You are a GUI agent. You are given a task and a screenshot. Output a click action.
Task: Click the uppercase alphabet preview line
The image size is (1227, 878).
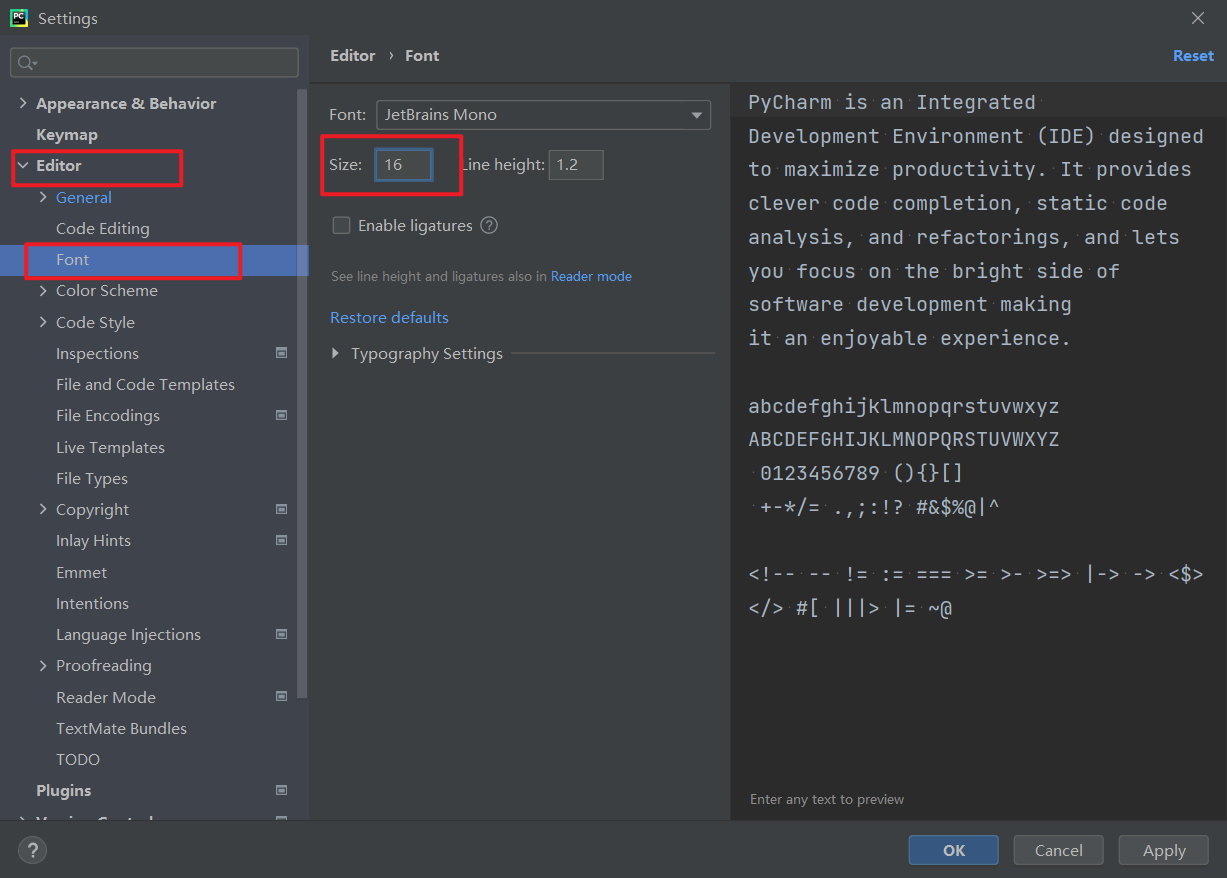point(904,439)
